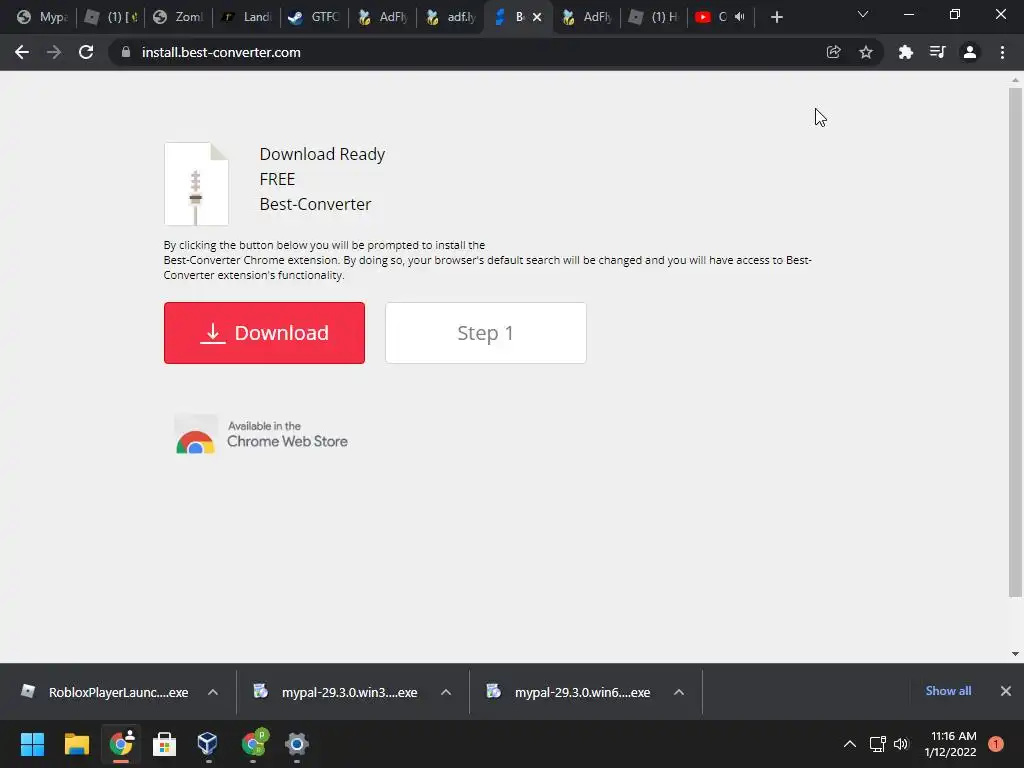Open the tab search dropdown arrow

(863, 14)
